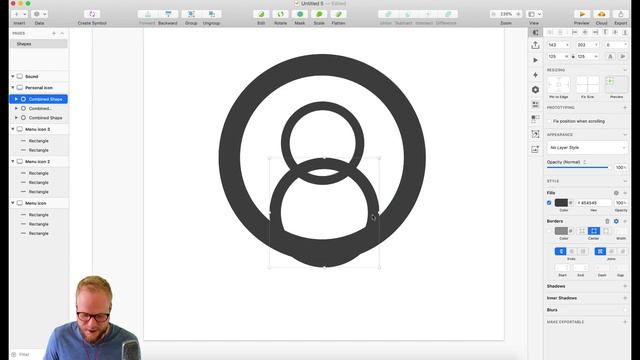Group the selected layers
This screenshot has width=640, height=360.
click(x=191, y=14)
